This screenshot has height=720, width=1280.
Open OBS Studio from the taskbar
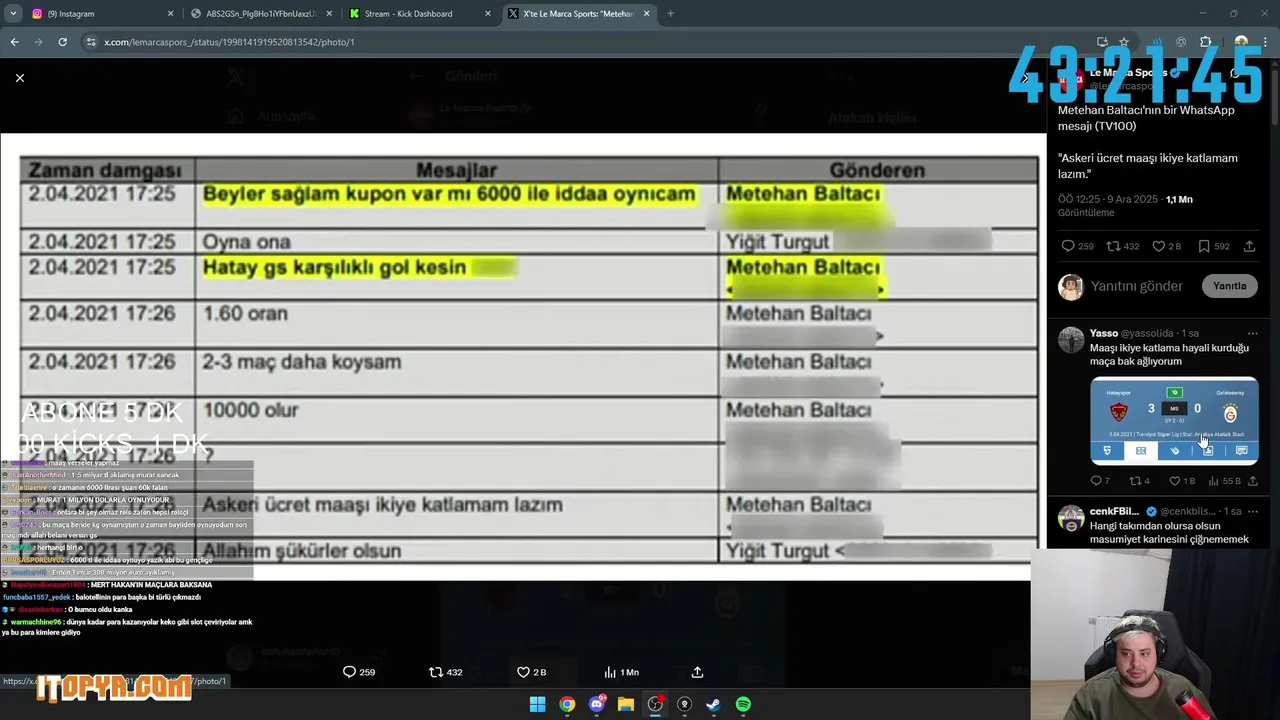tap(655, 704)
